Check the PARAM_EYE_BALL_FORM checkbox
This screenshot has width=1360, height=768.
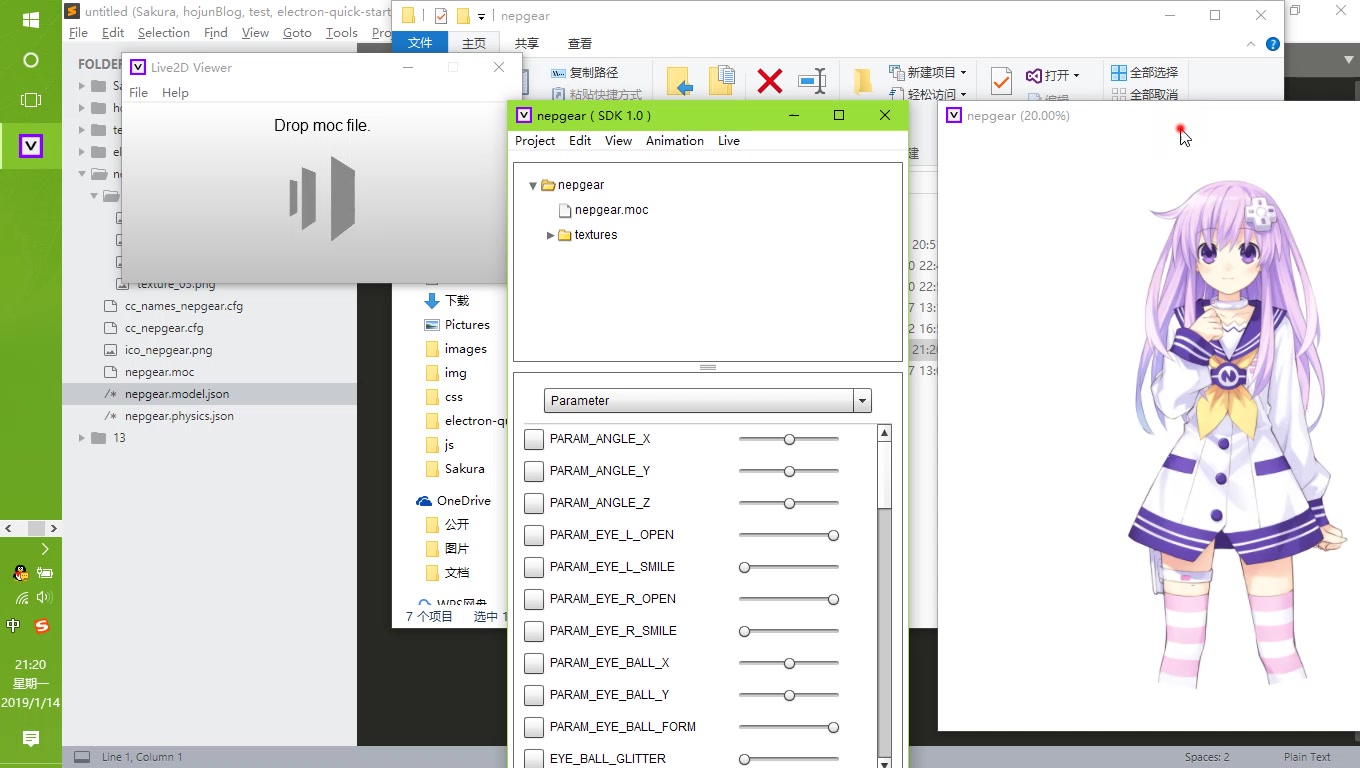coord(534,727)
